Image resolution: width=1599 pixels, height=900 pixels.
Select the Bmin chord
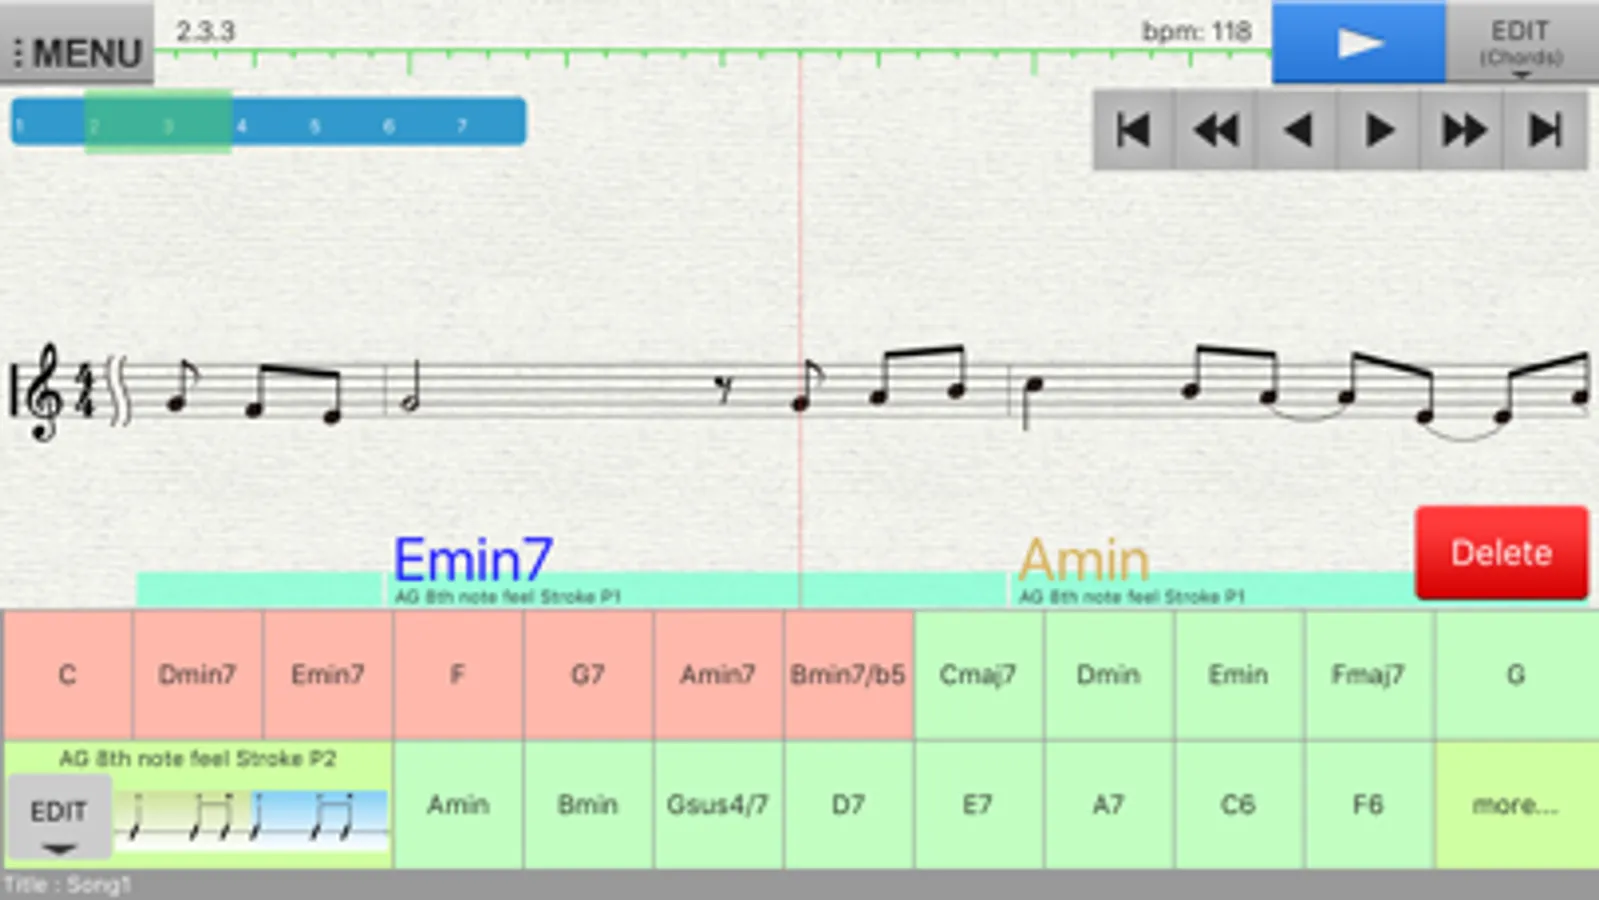(x=587, y=805)
